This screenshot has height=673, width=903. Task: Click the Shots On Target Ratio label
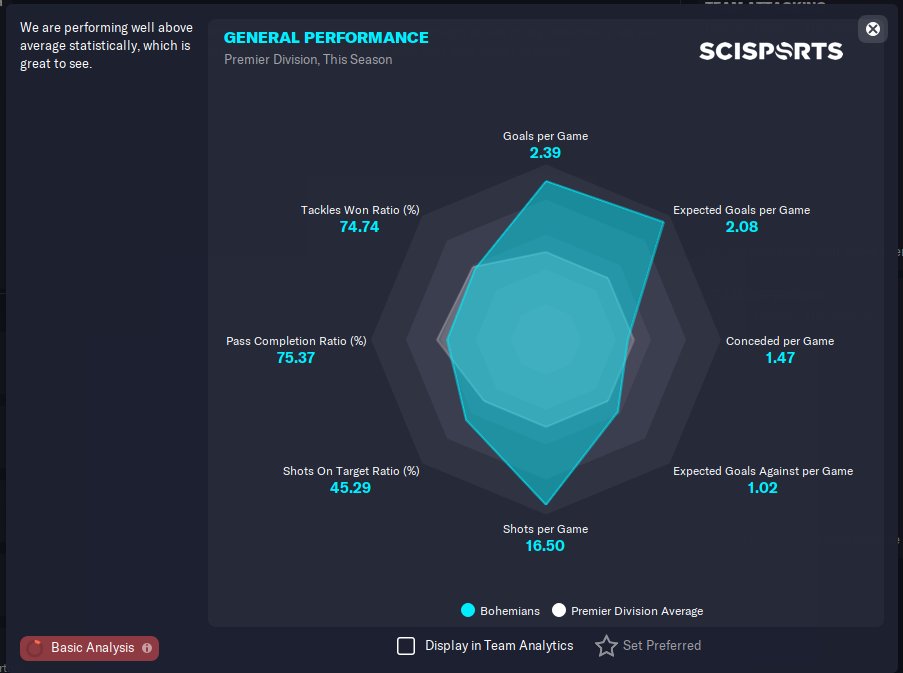point(351,471)
